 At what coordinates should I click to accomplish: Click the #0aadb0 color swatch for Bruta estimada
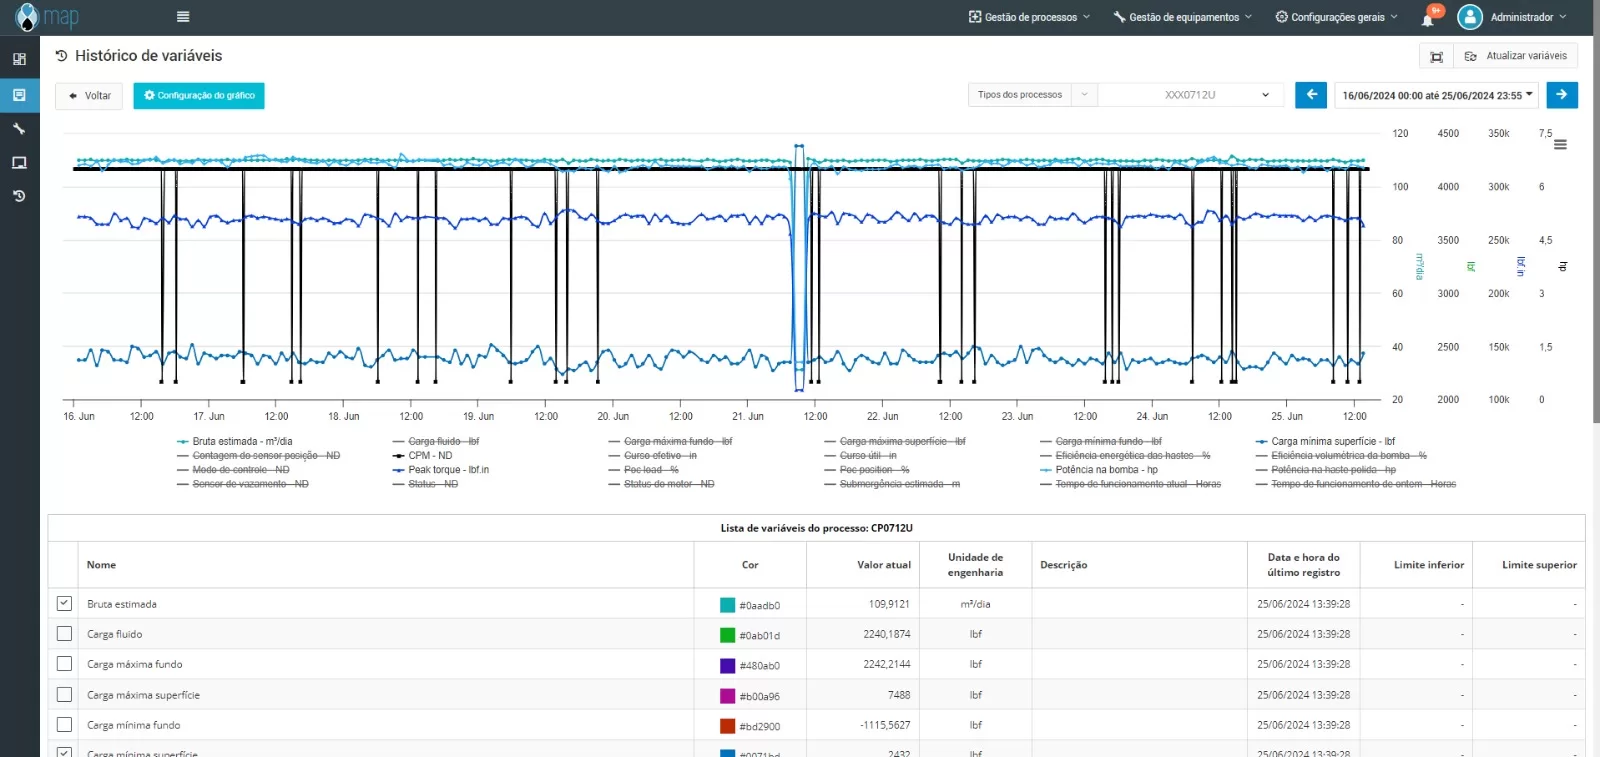[728, 605]
